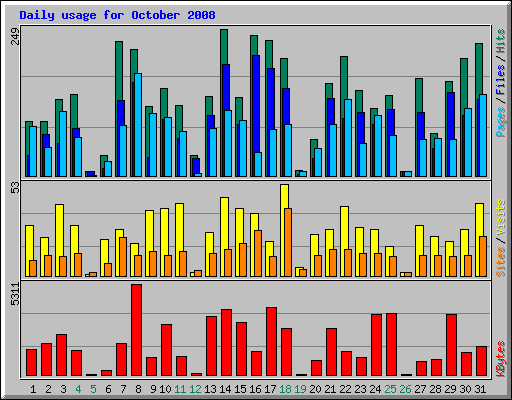The height and width of the screenshot is (400, 512).
Task: Click the day 24 x-axis label
Action: tap(375, 389)
